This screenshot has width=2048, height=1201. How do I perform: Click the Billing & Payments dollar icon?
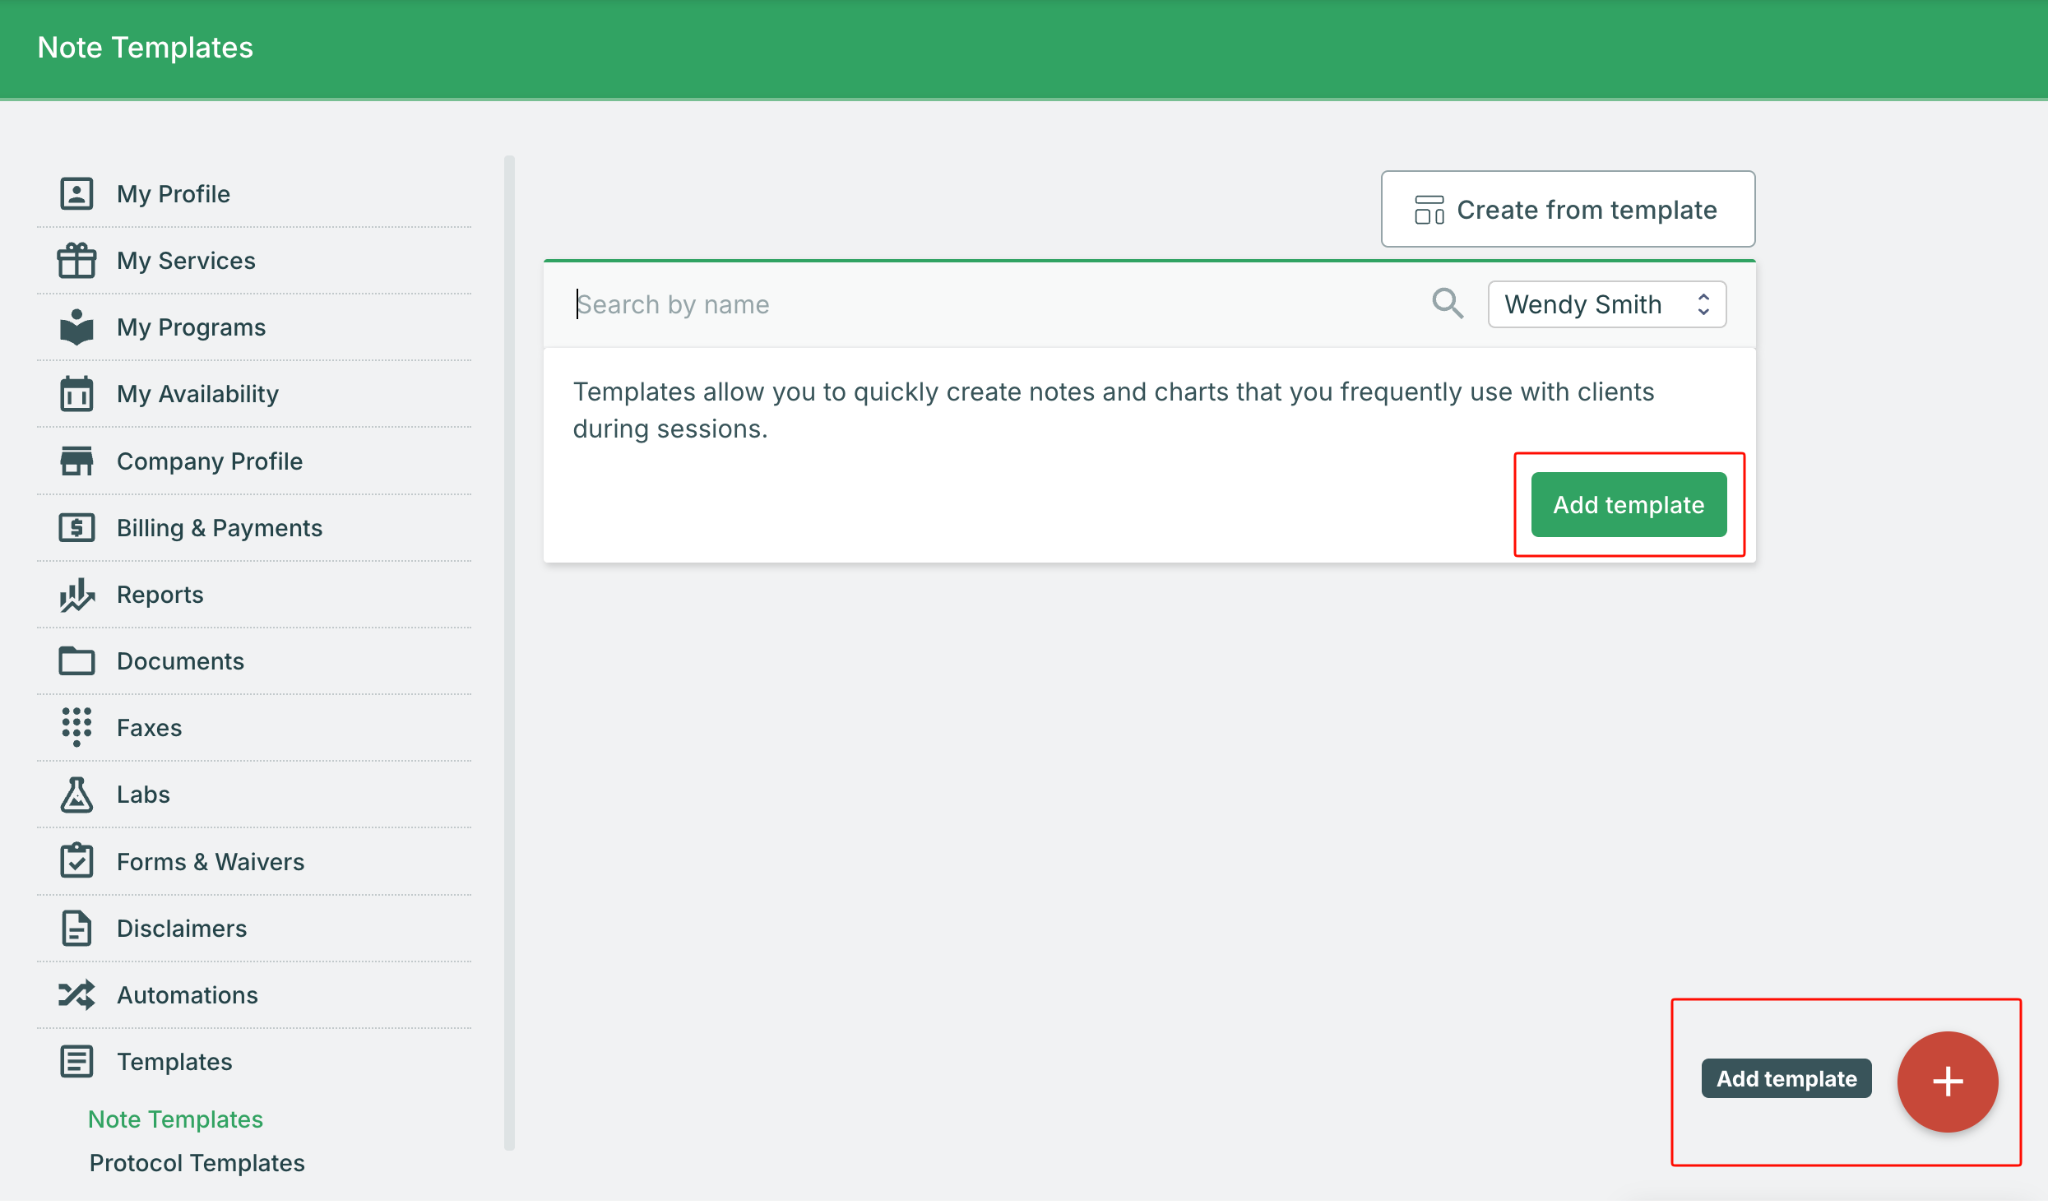[x=77, y=528]
